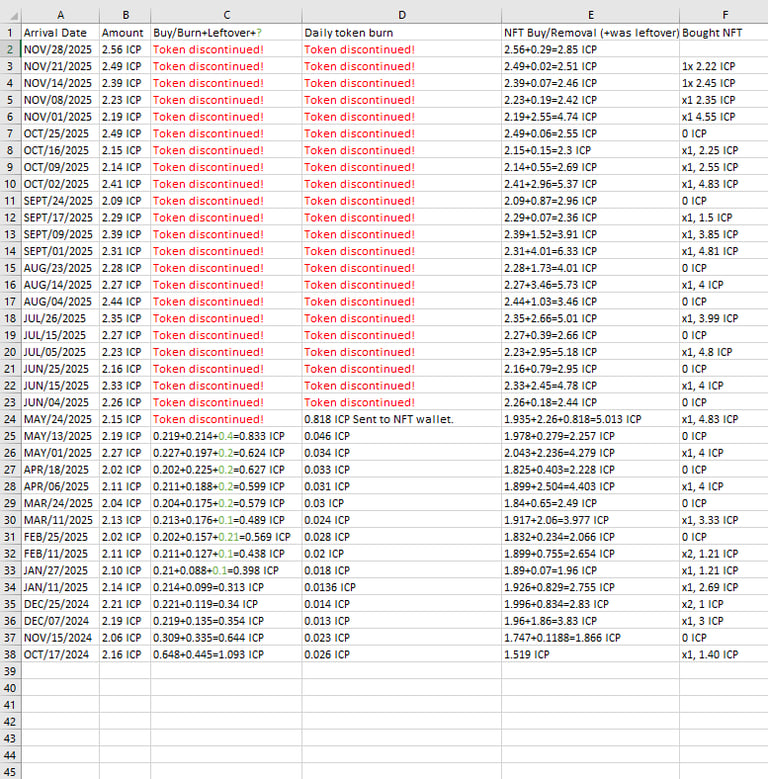Click the '1.935+2.26+0.818=5.013 ICP' cell
Image resolution: width=768 pixels, height=779 pixels.
[x=590, y=419]
